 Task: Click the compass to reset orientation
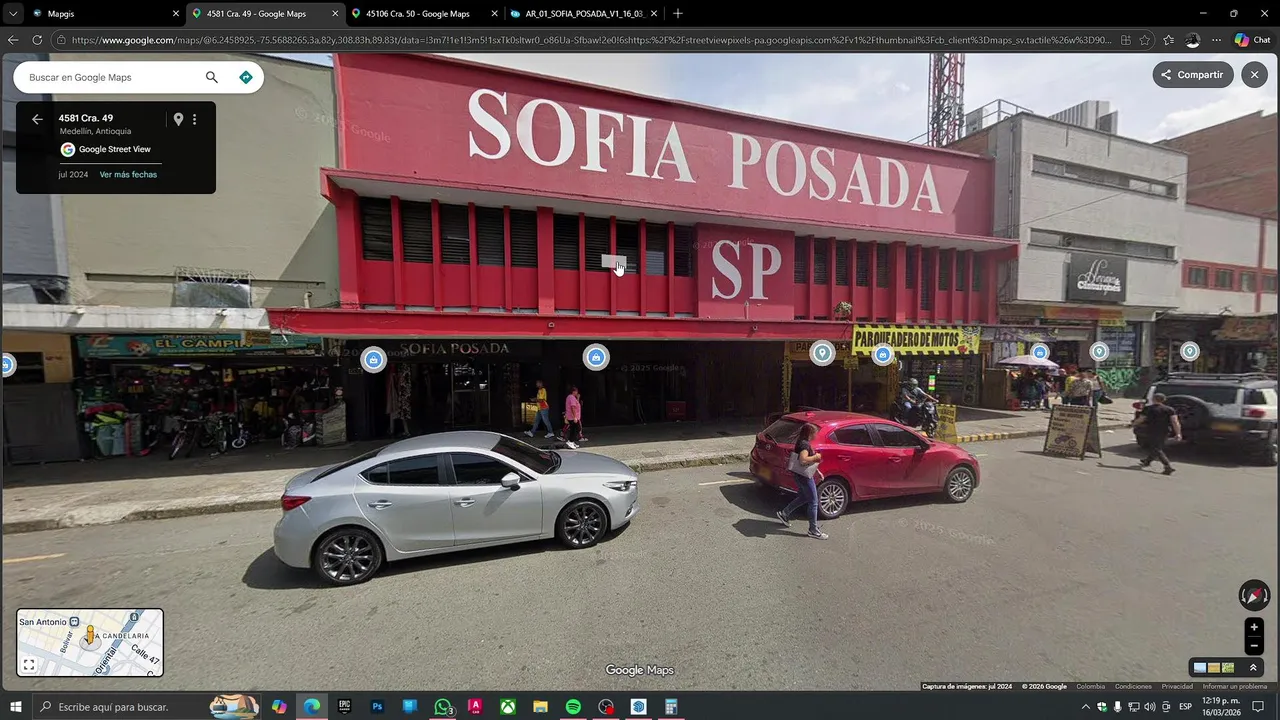[1254, 595]
